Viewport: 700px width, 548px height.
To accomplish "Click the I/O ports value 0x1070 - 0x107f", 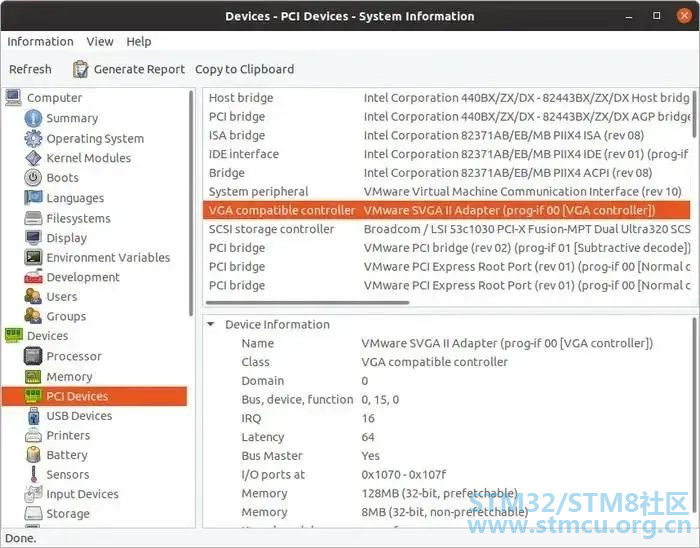I will tap(404, 474).
